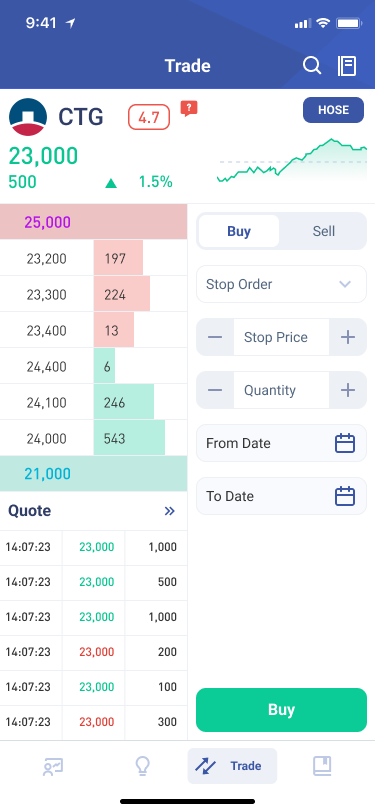Expand the Stop Order type dropdown

(281, 284)
